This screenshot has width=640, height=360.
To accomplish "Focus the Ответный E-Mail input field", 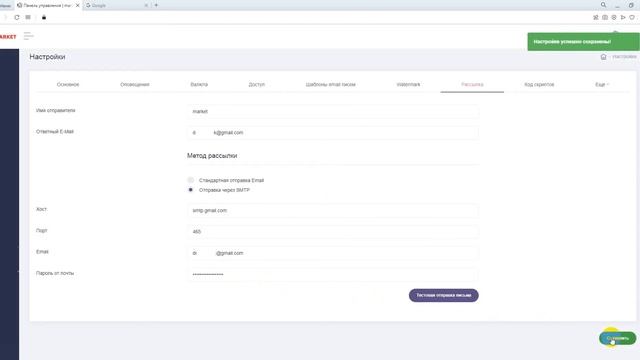I will coord(333,133).
